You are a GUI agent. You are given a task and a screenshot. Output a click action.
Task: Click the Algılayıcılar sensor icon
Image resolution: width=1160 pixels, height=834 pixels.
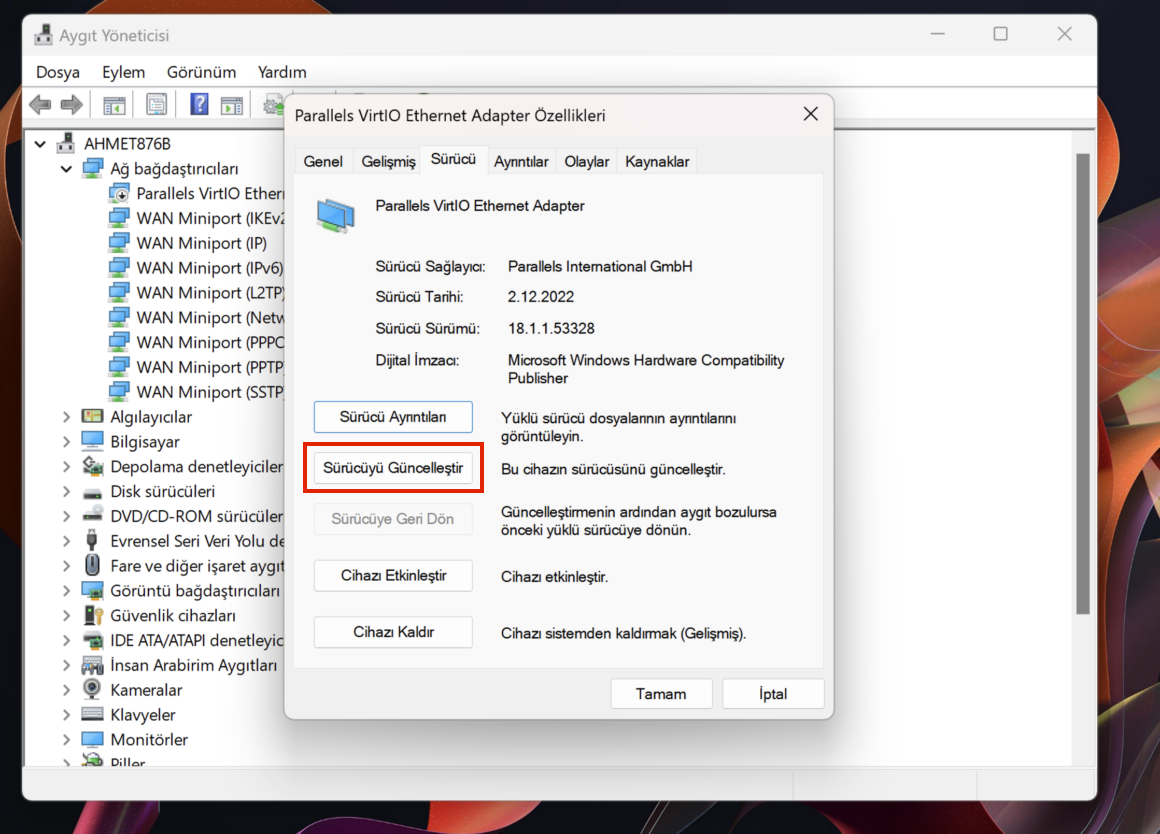pyautogui.click(x=92, y=417)
